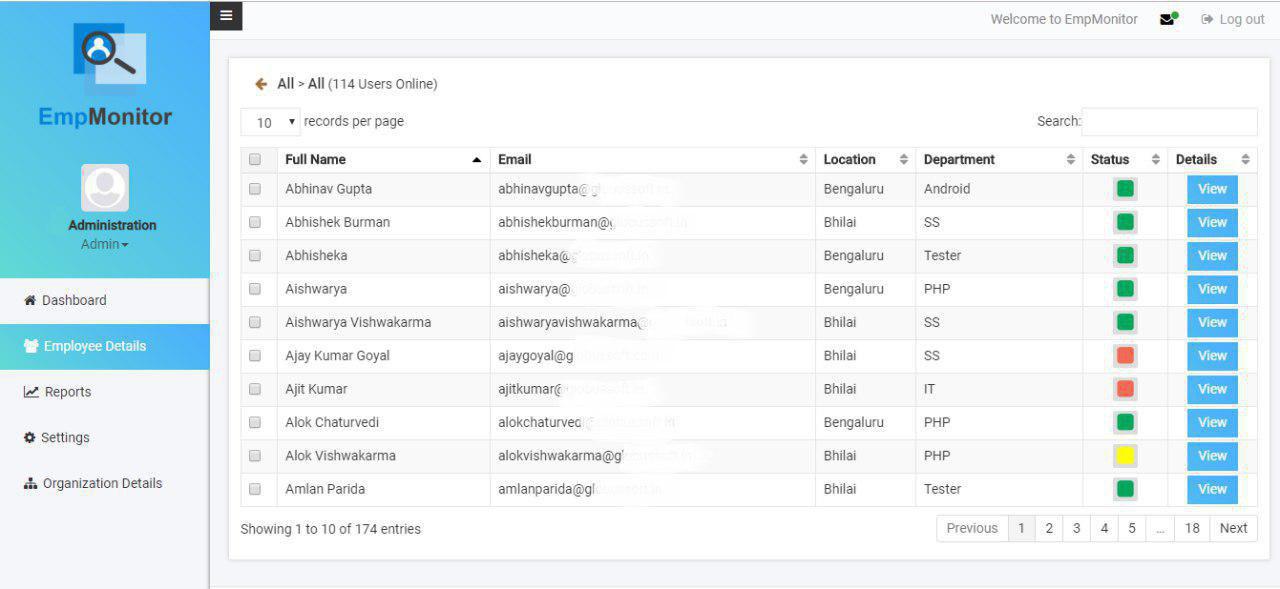Go to page 2 of results
The height and width of the screenshot is (589, 1280).
[1049, 529]
